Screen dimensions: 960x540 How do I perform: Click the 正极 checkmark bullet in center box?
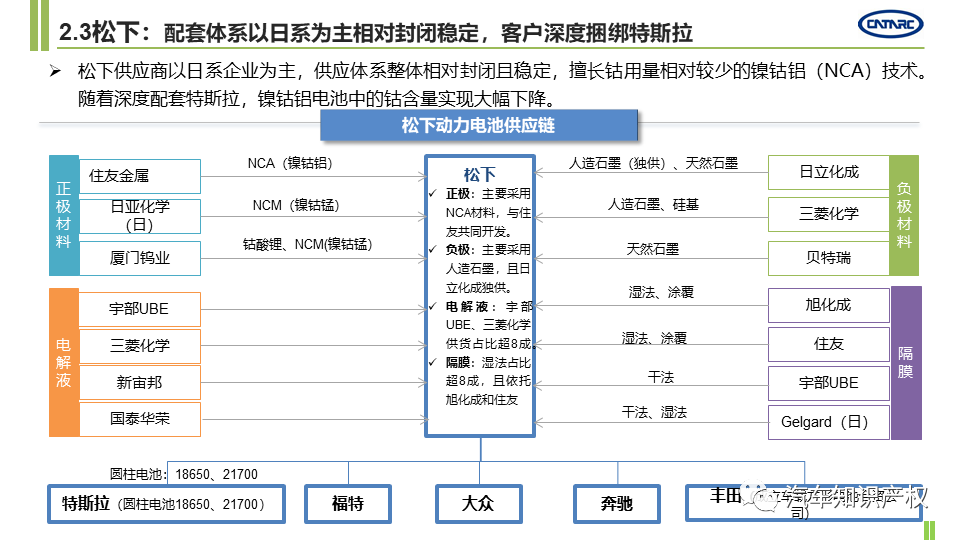pyautogui.click(x=433, y=193)
